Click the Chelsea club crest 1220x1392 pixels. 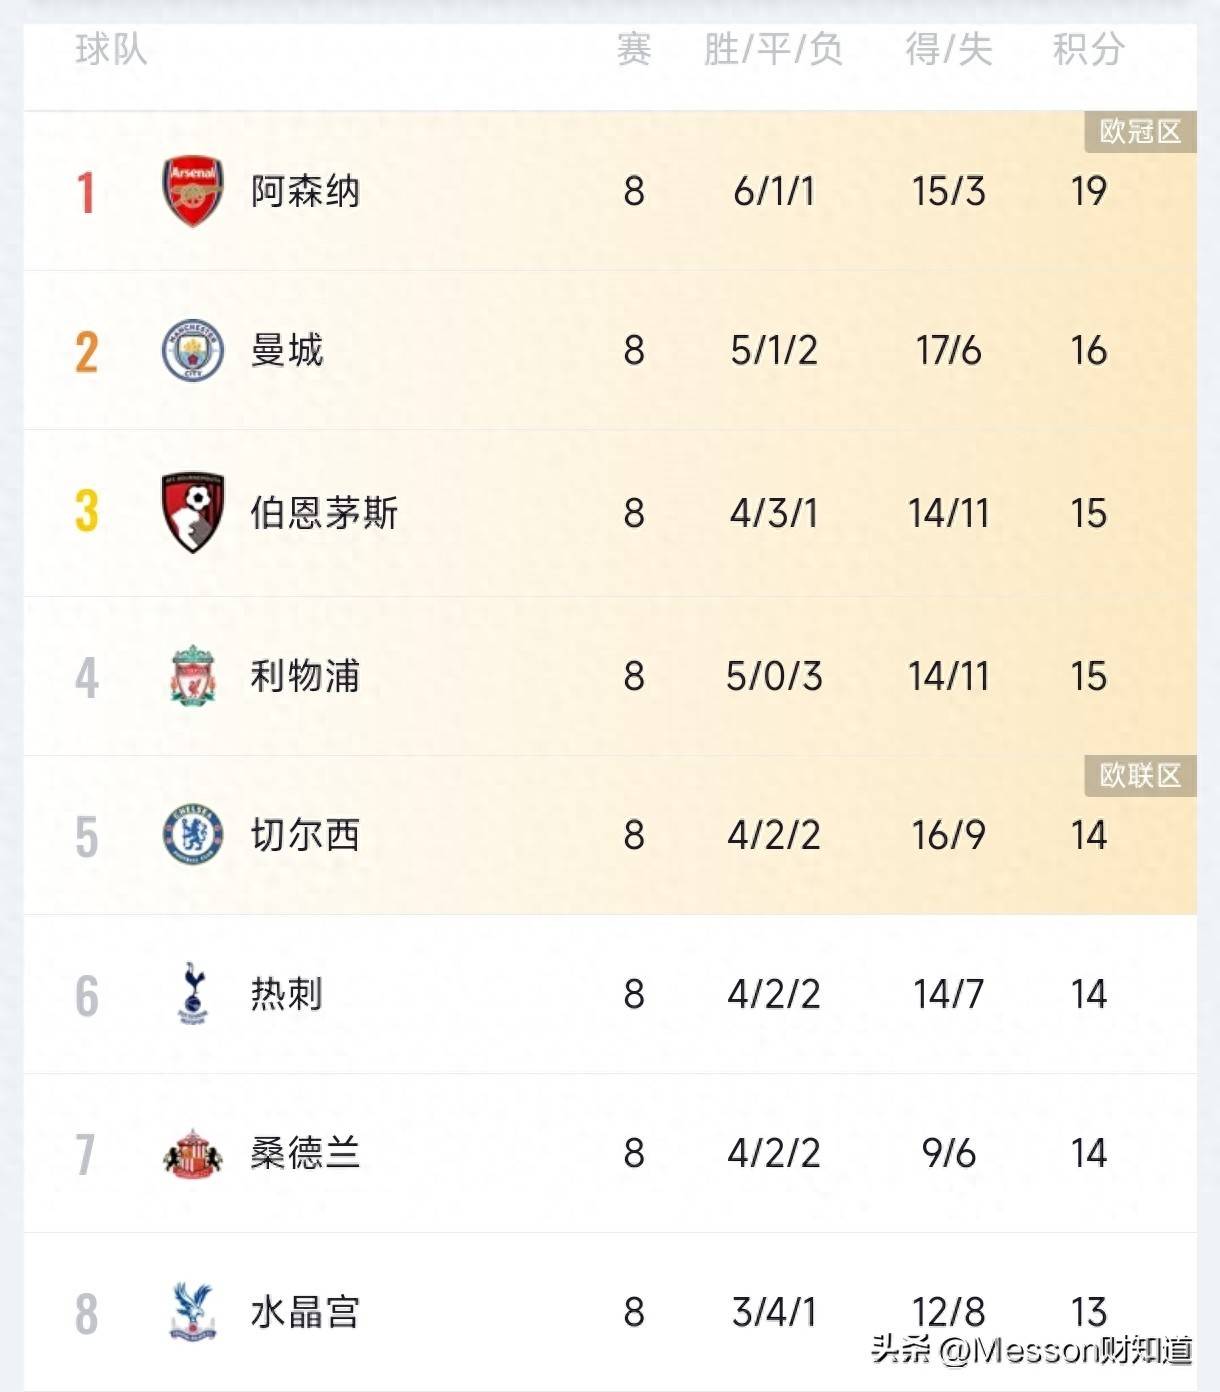(x=192, y=835)
